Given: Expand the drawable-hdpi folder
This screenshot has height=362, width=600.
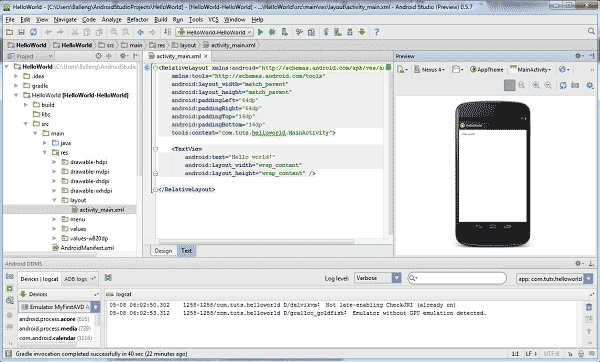Looking at the screenshot, I should click(55, 162).
